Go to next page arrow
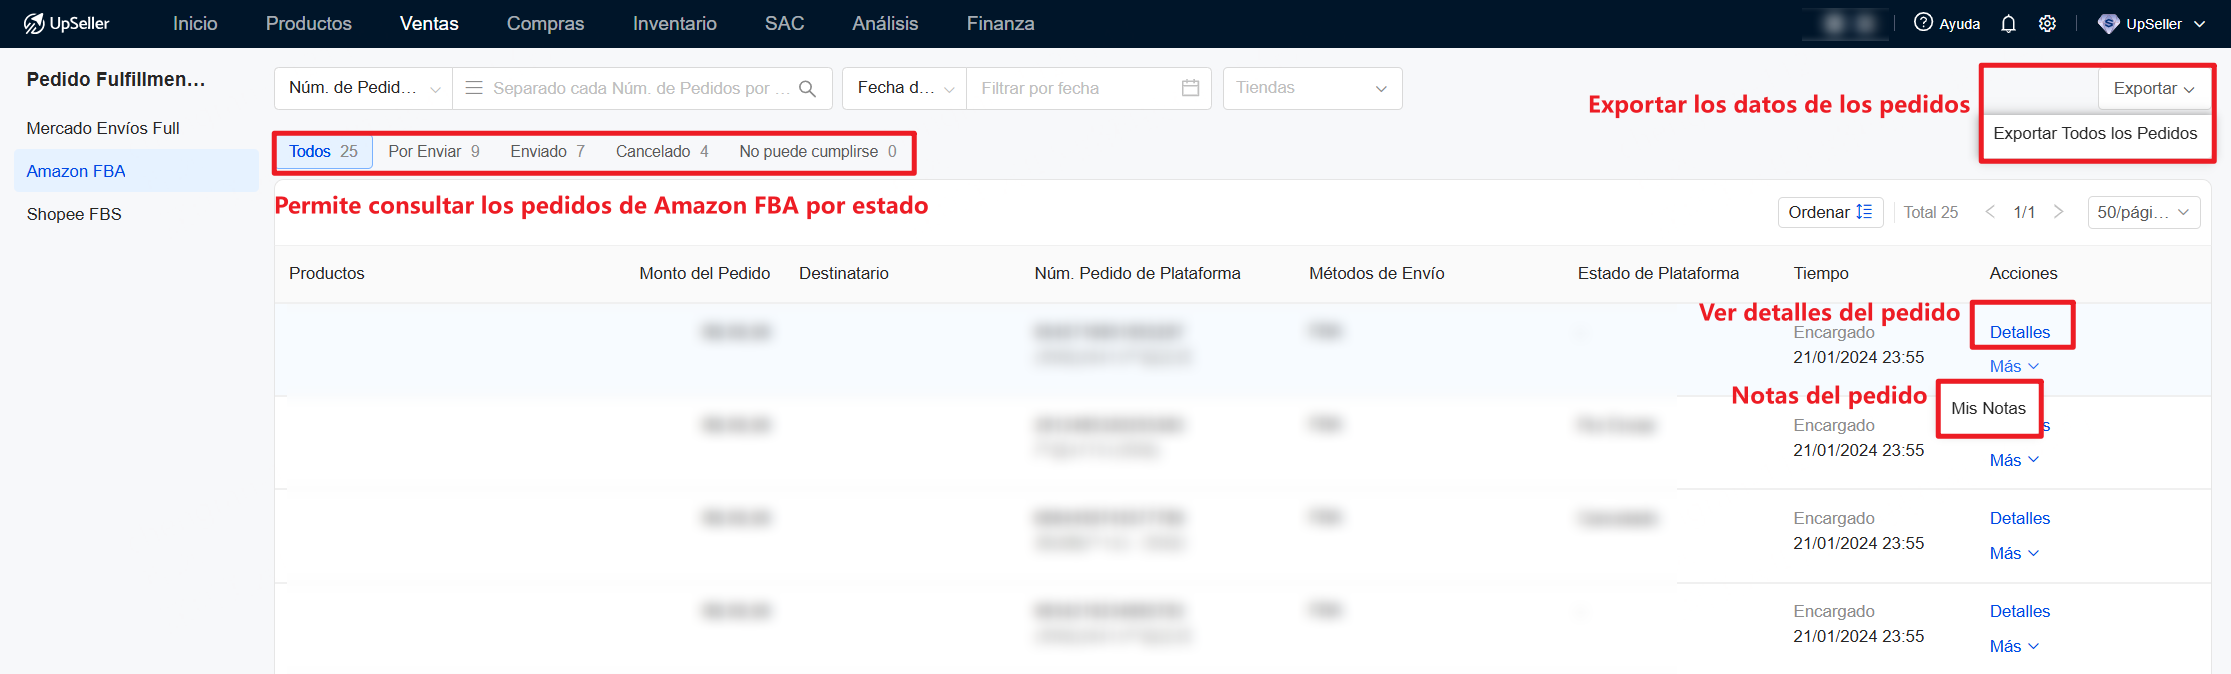Image resolution: width=2231 pixels, height=674 pixels. 2058,212
